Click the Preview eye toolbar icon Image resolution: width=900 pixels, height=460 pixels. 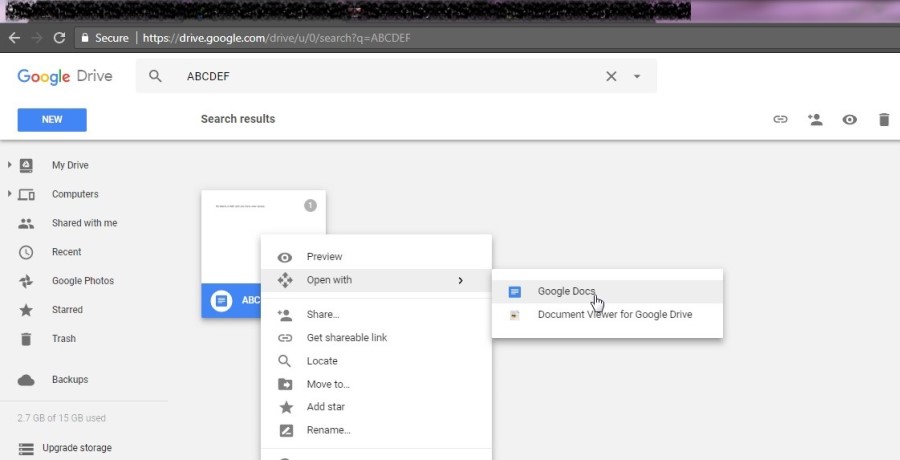[849, 119]
